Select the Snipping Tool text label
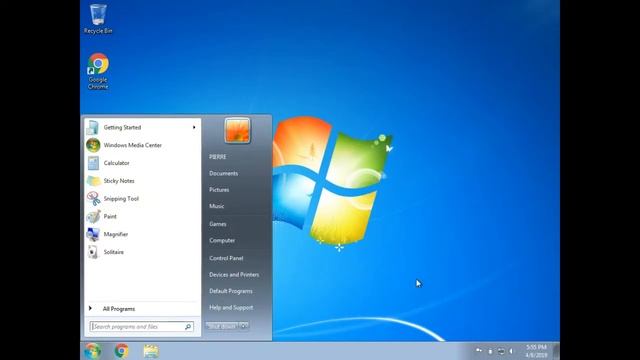Viewport: 640px width, 360px height. tap(121, 199)
